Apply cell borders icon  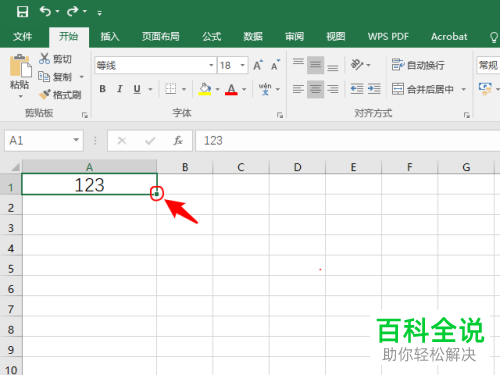point(171,89)
